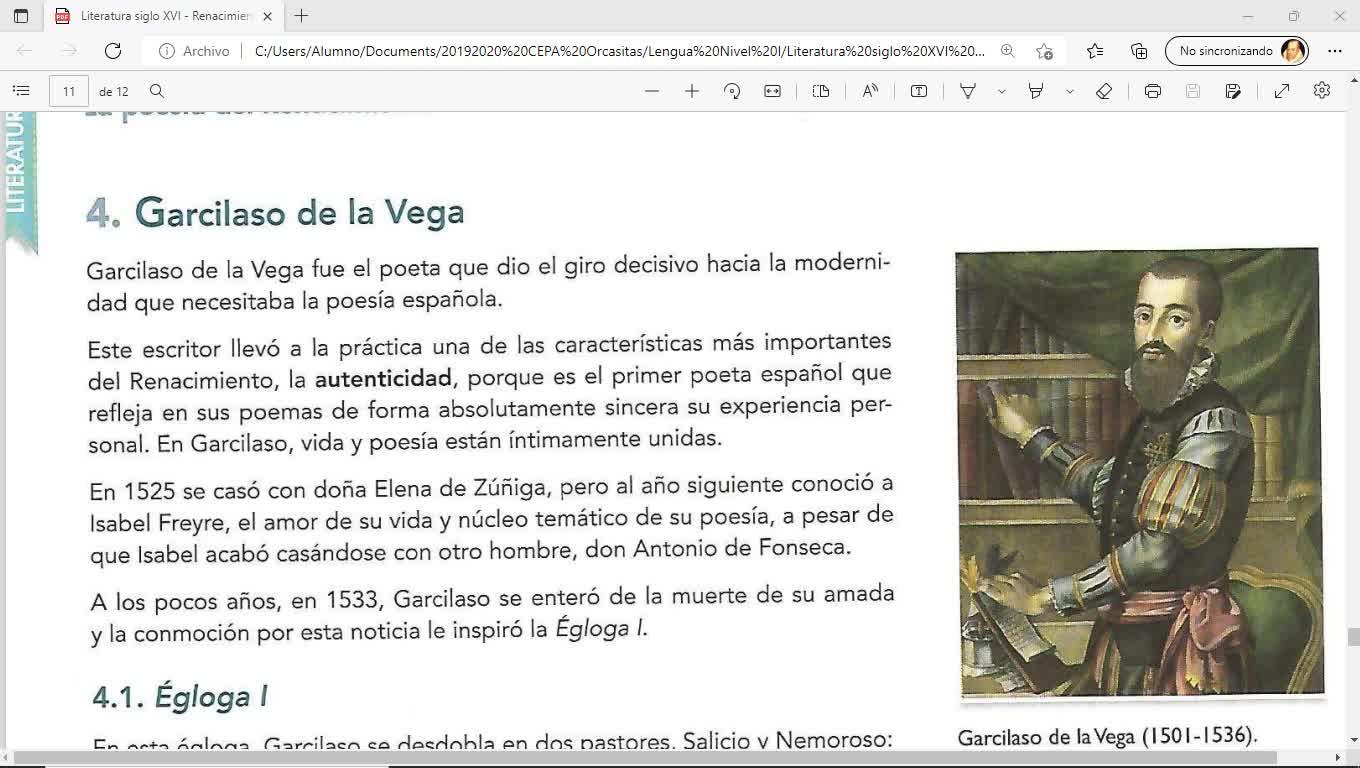Open Find in the PDF toolbar

pos(157,91)
